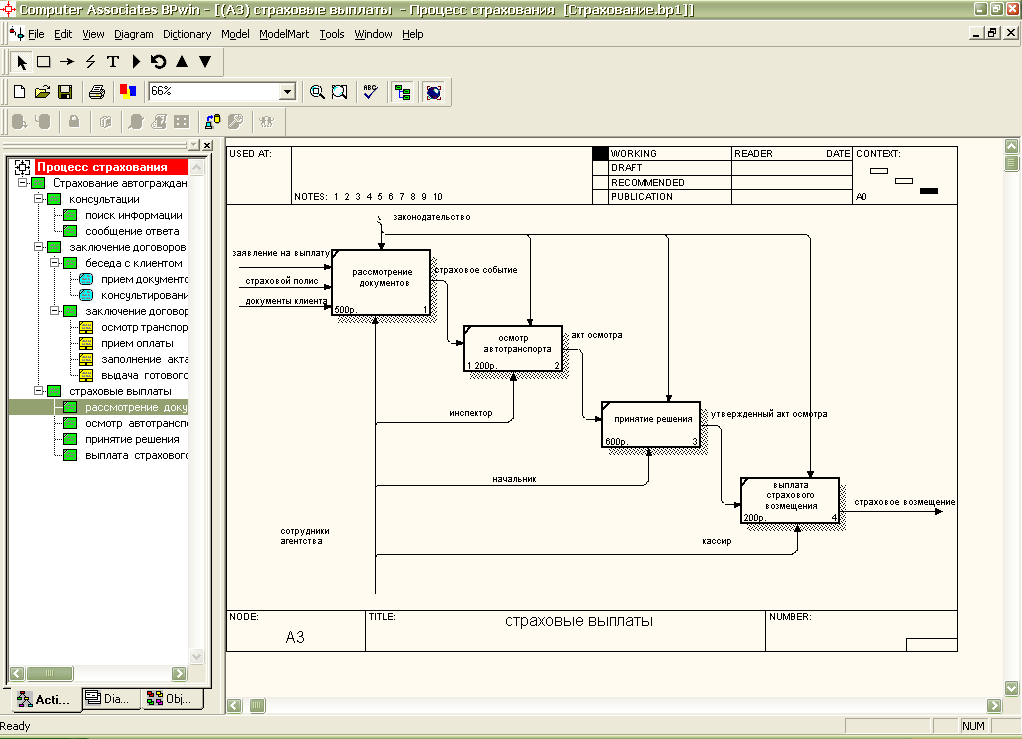Switch to the Activities tab
This screenshot has width=1022, height=739.
[44, 699]
